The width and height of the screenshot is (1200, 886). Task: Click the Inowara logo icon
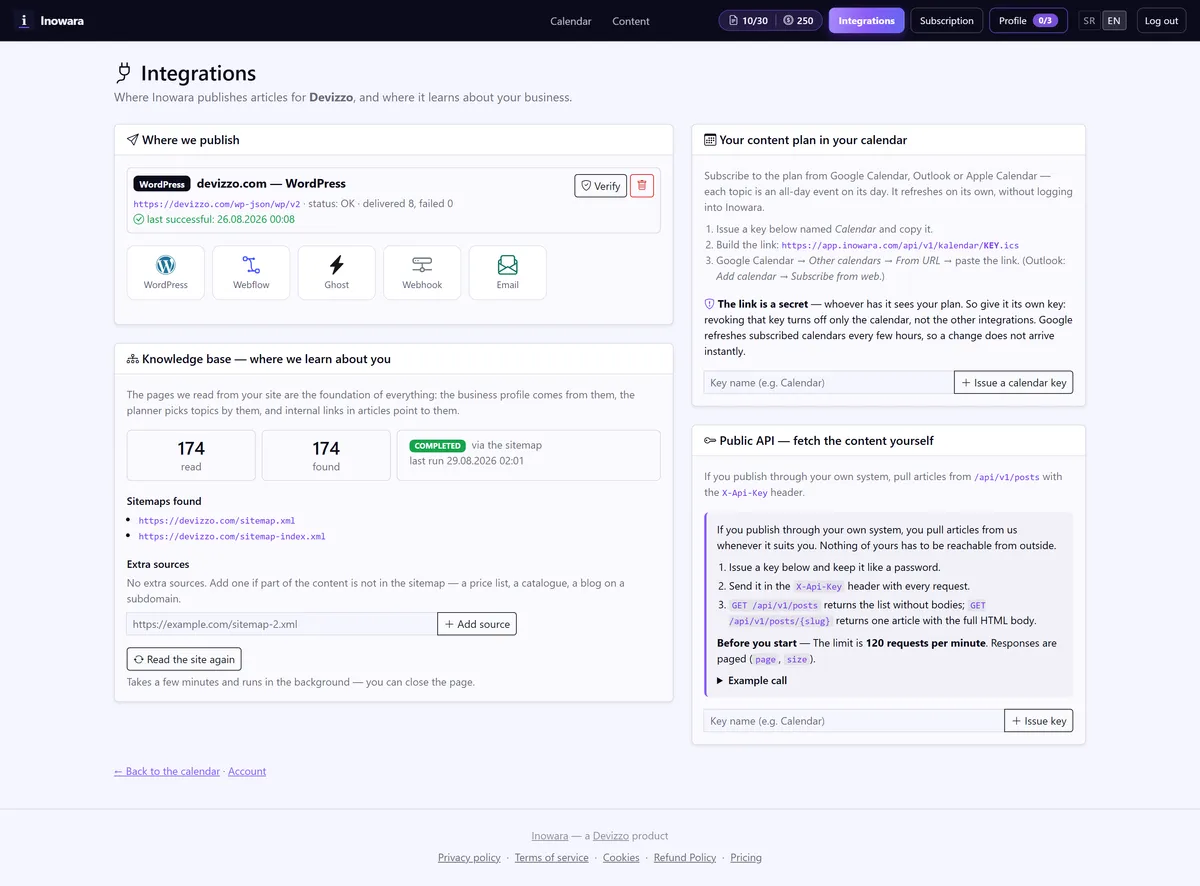point(24,20)
